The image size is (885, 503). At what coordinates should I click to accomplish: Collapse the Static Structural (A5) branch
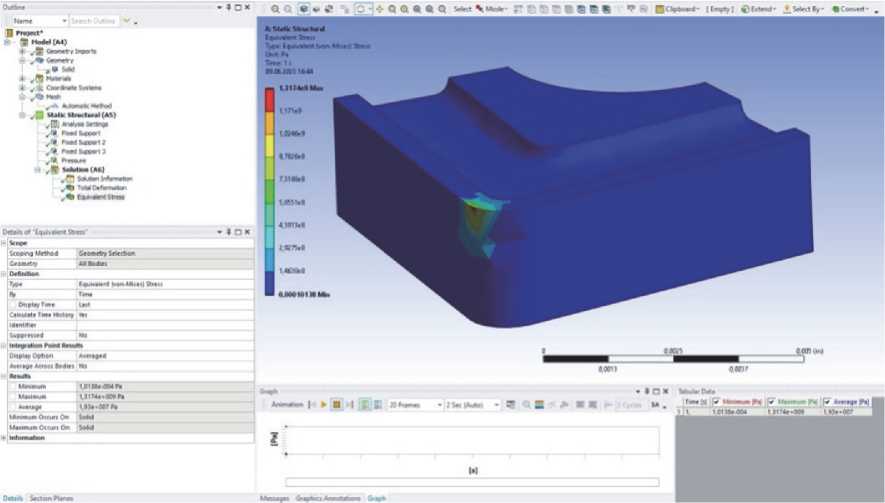click(x=23, y=115)
